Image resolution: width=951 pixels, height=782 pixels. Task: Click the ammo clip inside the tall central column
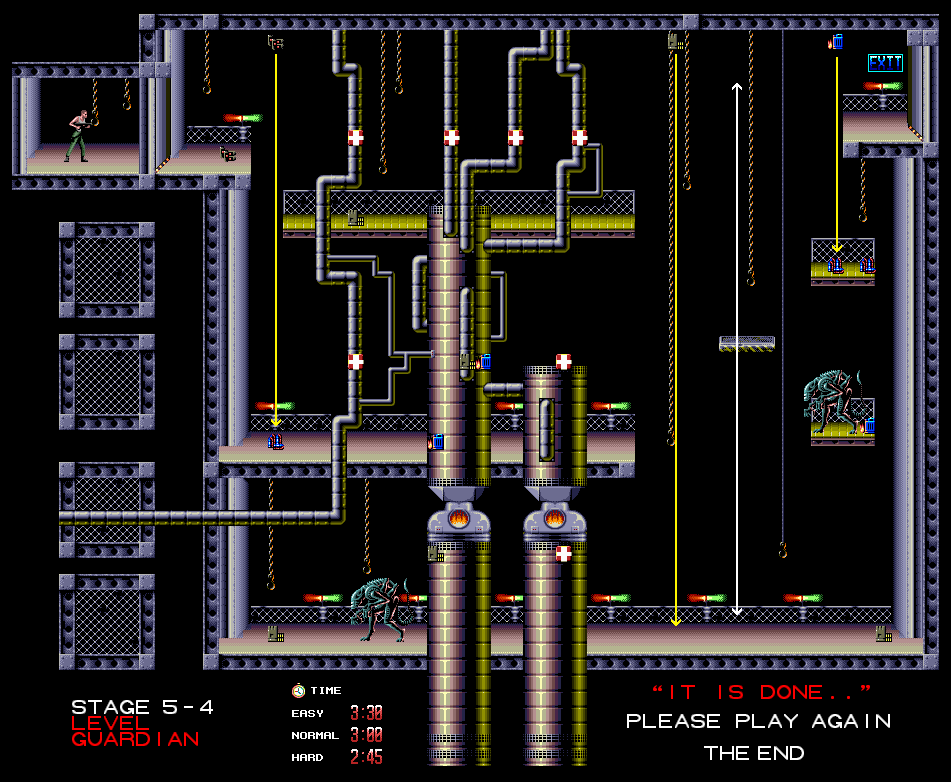point(467,362)
